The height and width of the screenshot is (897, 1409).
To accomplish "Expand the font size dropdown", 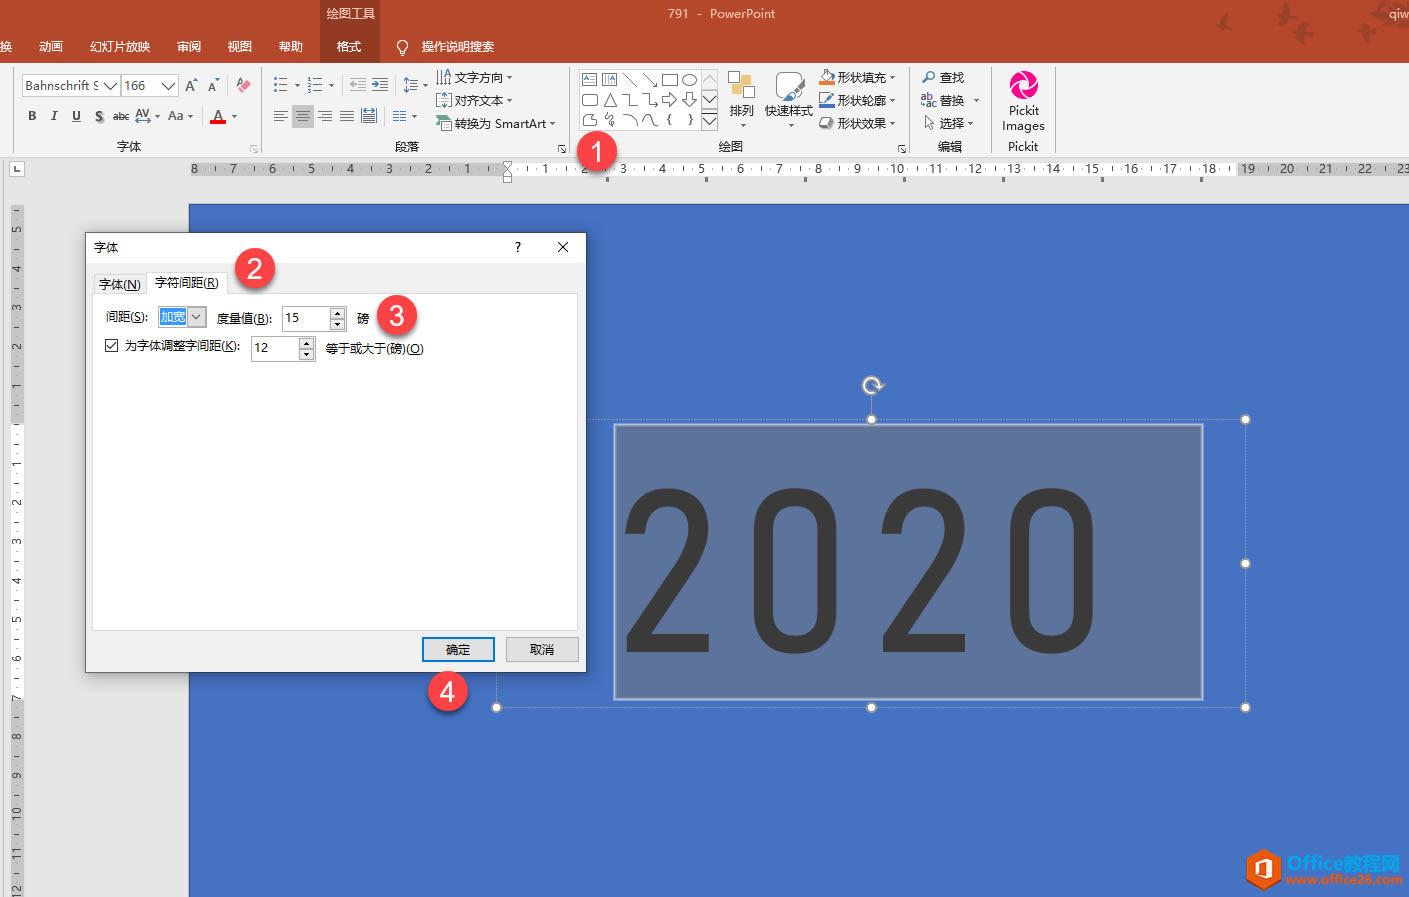I will [x=168, y=86].
